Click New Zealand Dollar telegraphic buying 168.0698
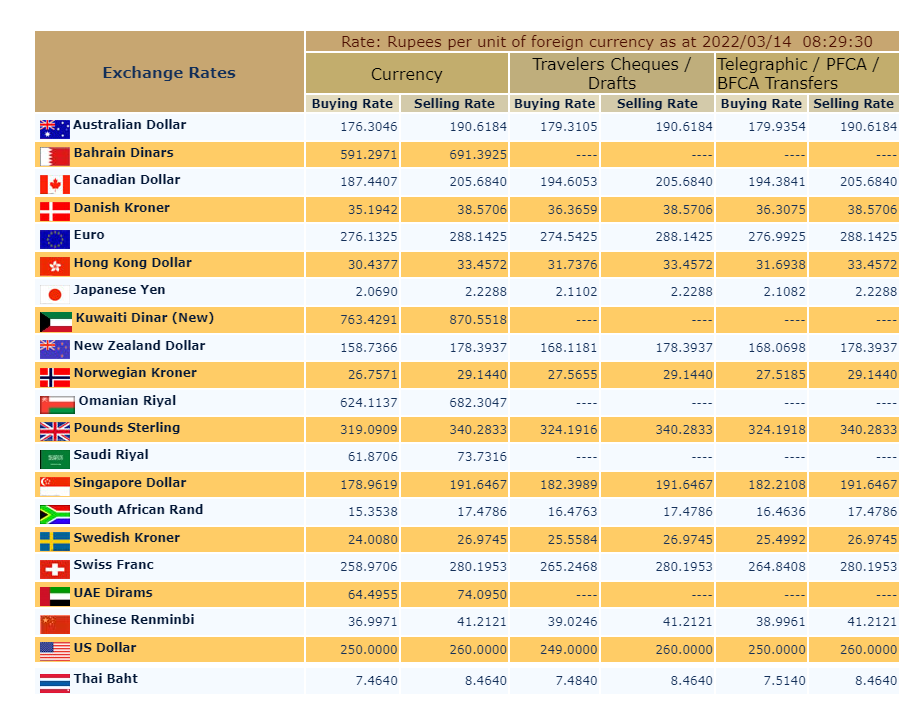This screenshot has height=710, width=924. [x=777, y=348]
